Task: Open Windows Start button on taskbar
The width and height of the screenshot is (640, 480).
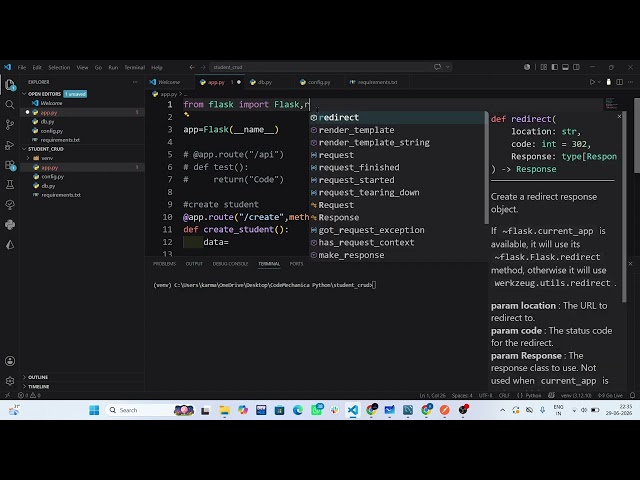Action: 94,410
